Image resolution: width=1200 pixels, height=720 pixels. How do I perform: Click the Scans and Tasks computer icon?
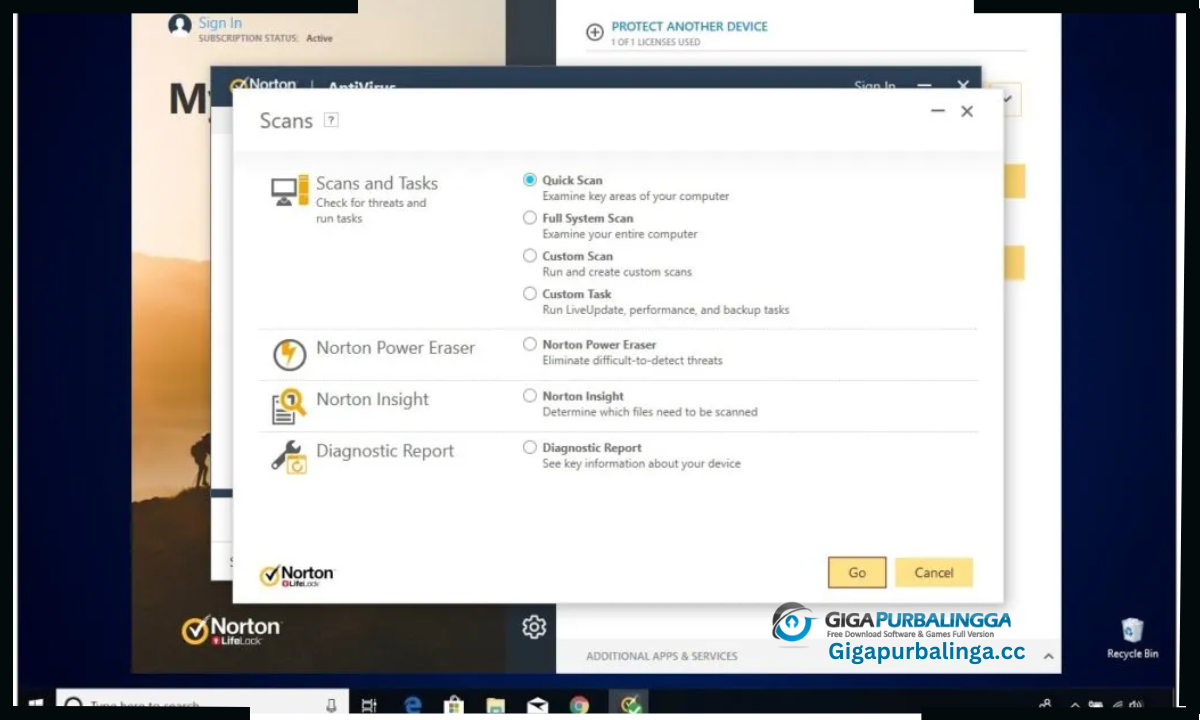click(x=290, y=190)
